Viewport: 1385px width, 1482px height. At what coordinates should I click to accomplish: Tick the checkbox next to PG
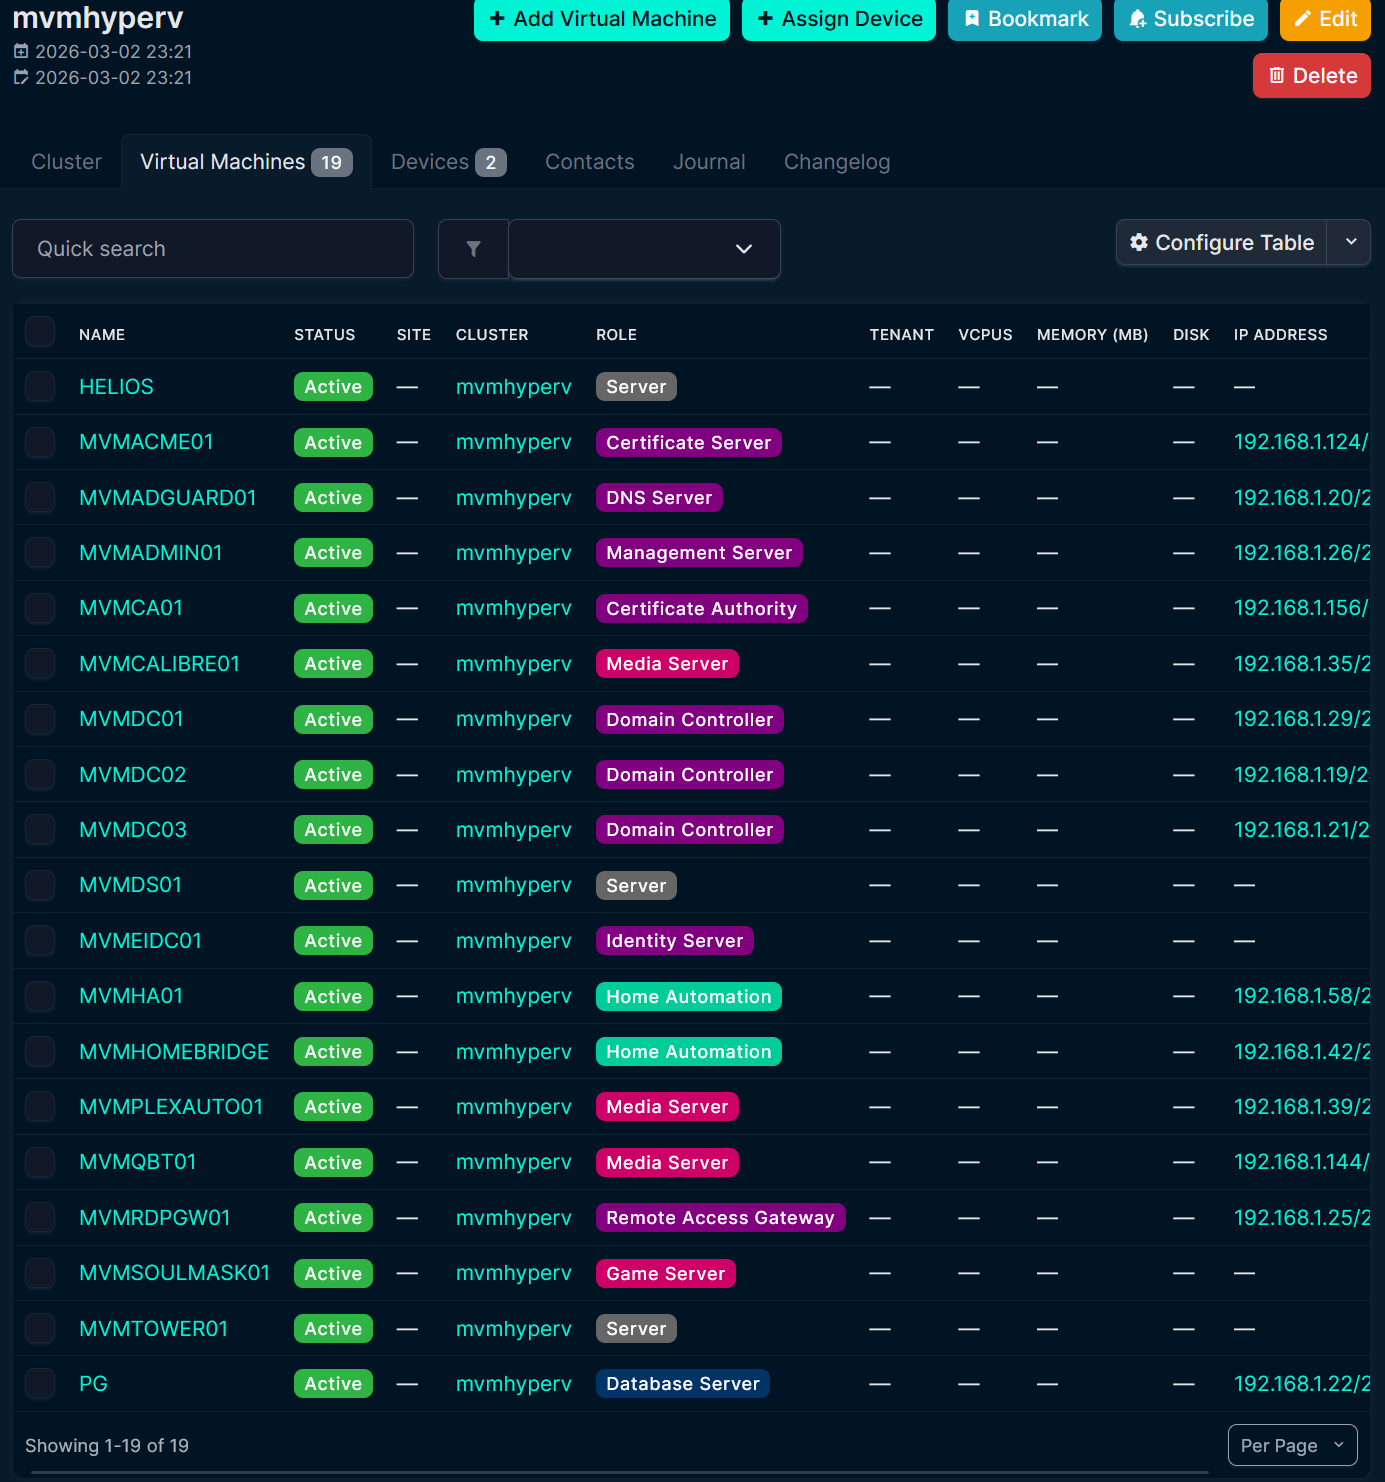(40, 1384)
